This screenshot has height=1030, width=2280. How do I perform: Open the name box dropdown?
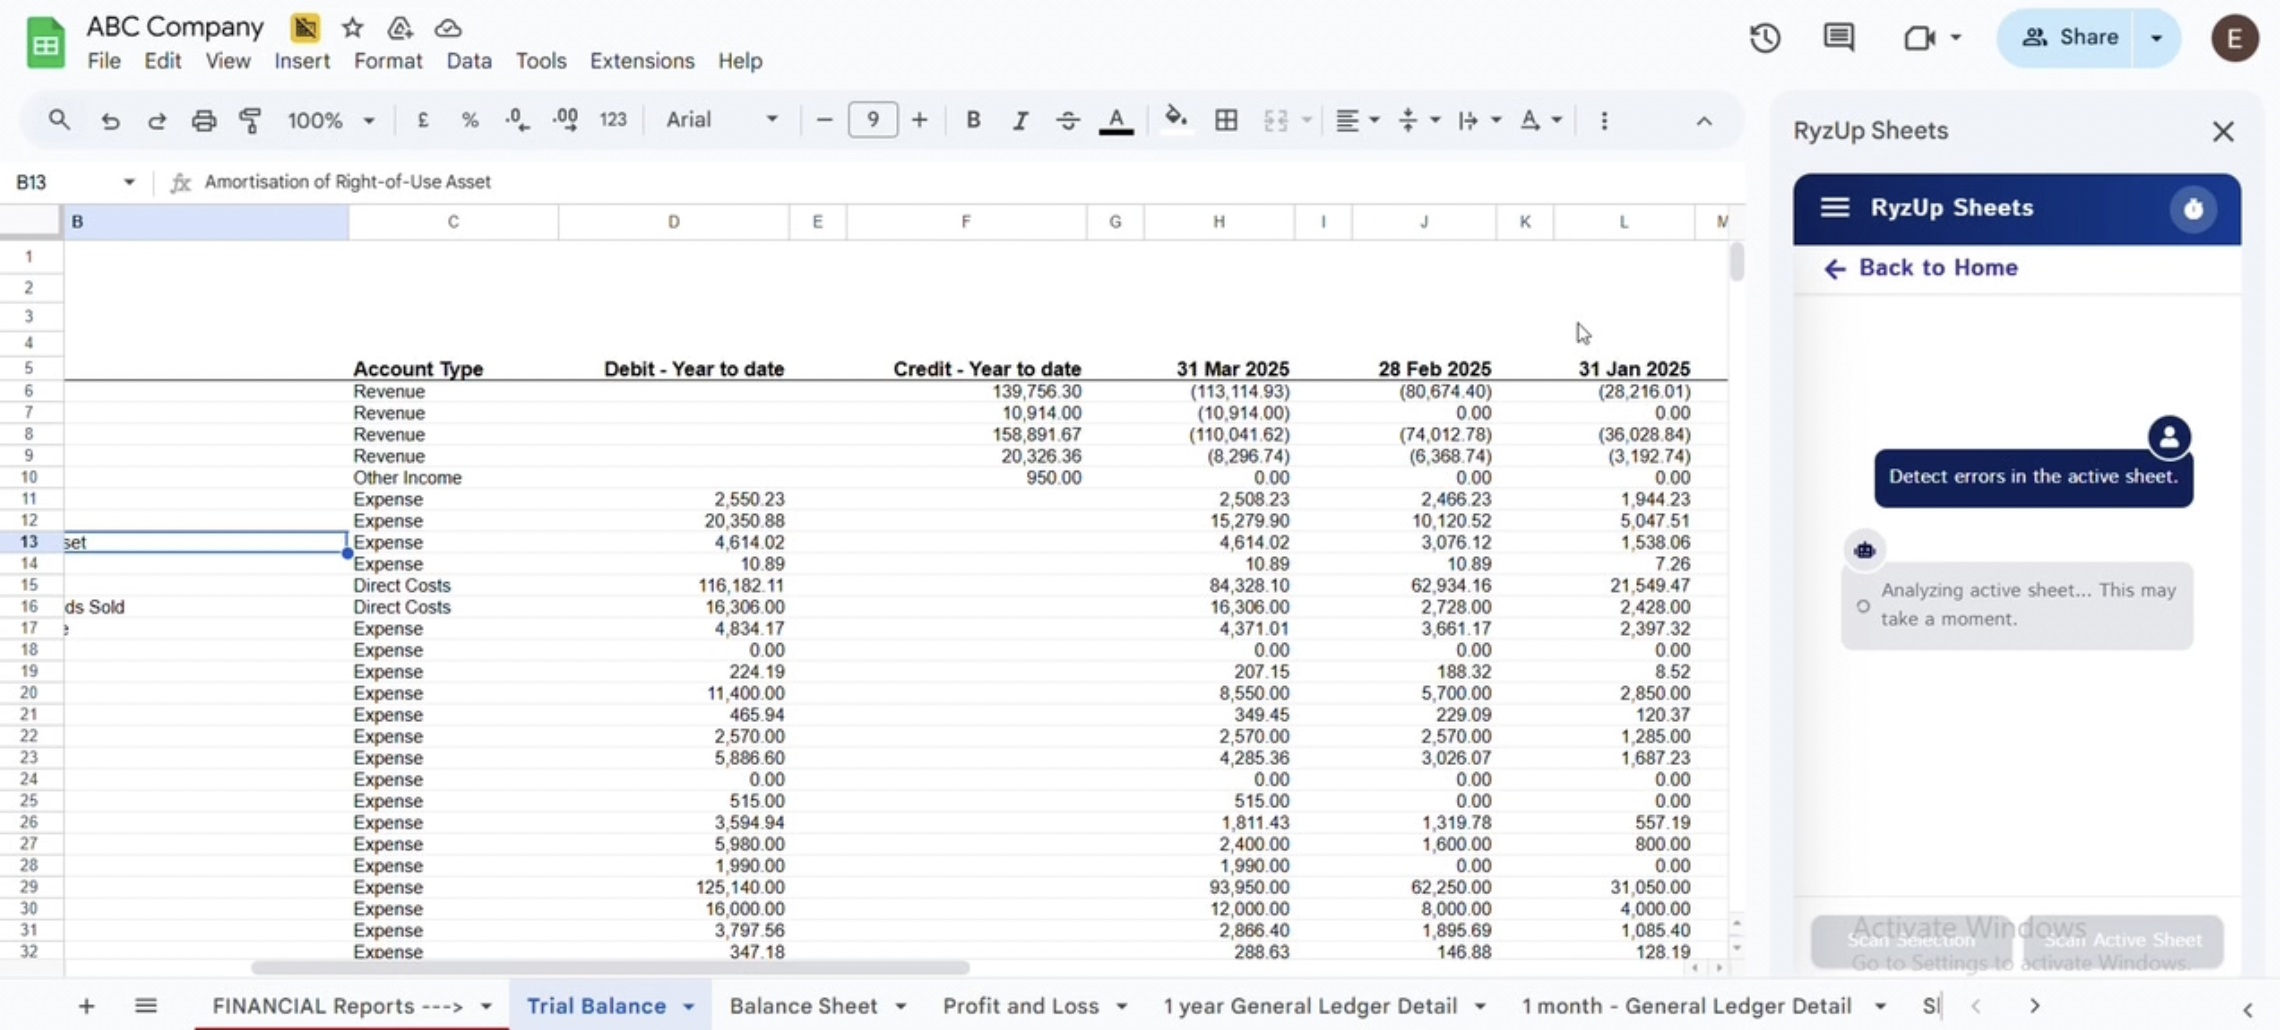pos(129,182)
